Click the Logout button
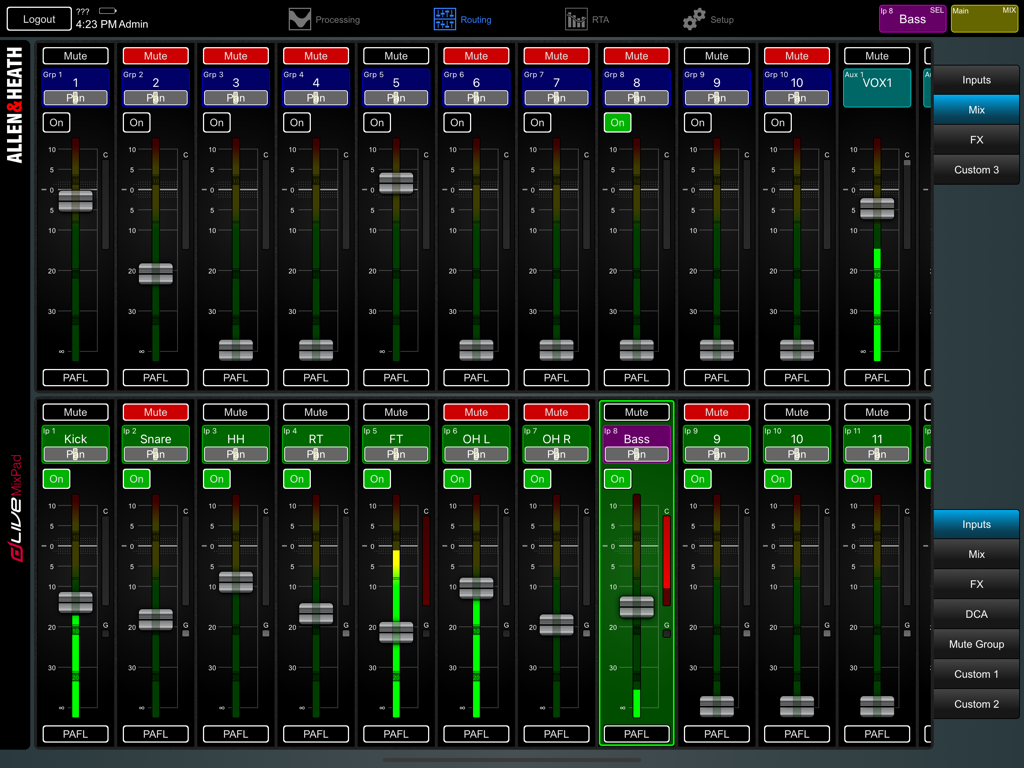 pyautogui.click(x=38, y=17)
